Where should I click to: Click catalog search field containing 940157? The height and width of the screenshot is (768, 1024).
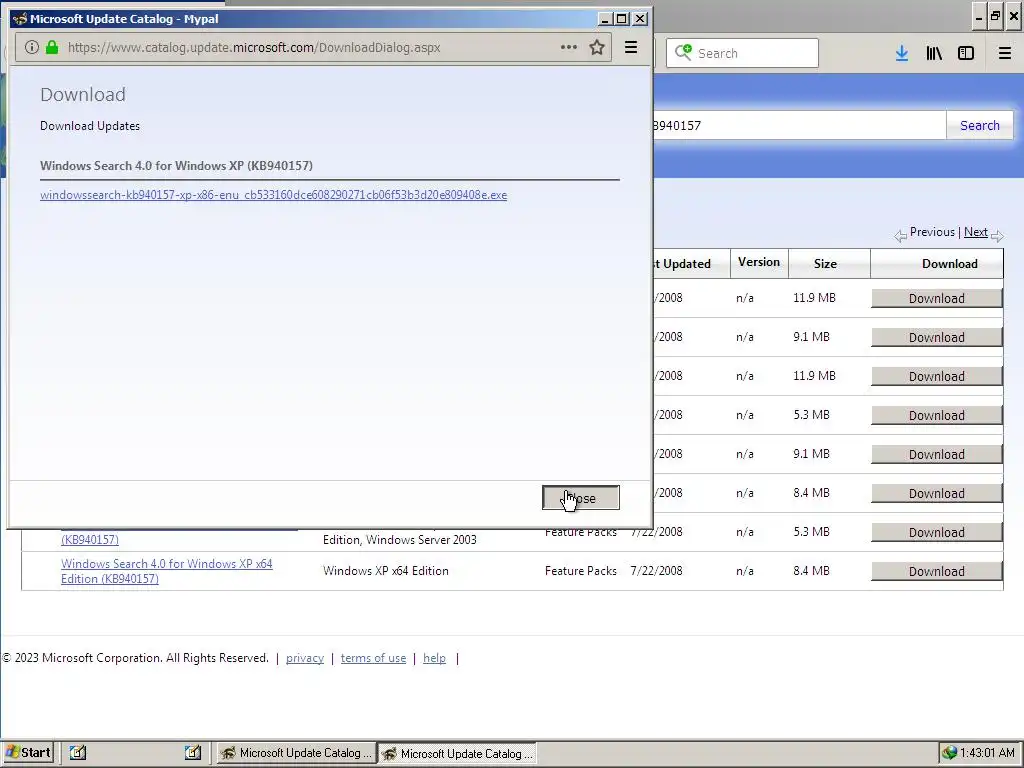point(799,125)
